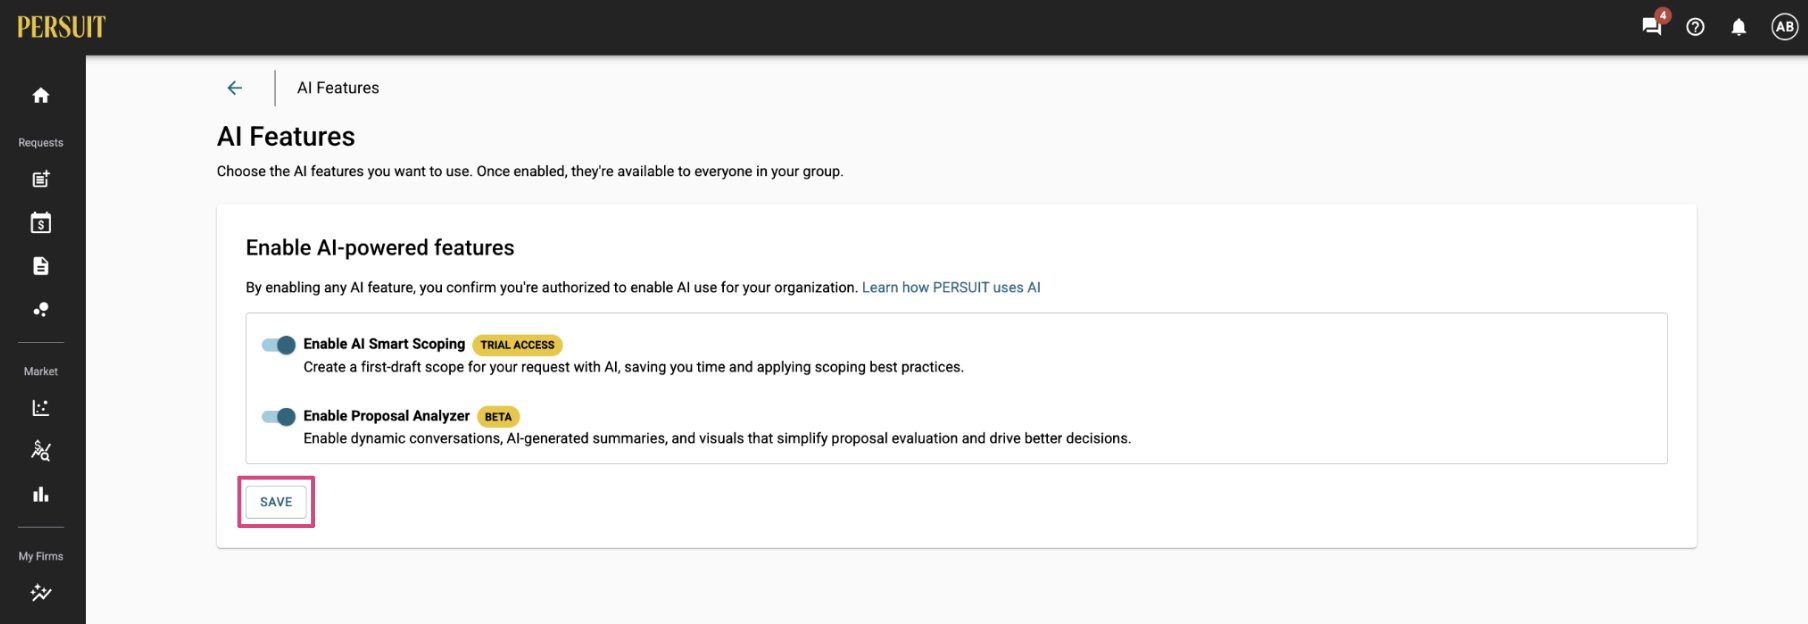This screenshot has height=624, width=1808.
Task: Open the calendar dollar icon in sidebar
Action: point(41,222)
